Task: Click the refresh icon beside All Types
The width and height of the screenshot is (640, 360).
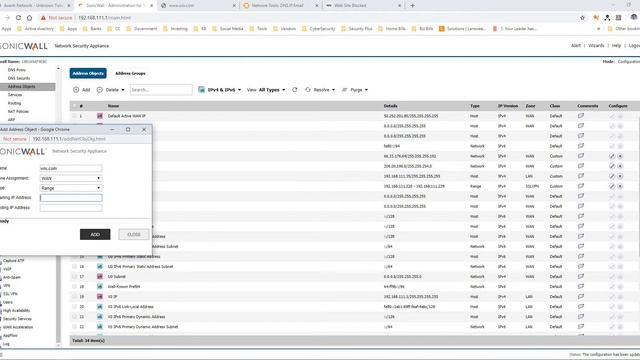Action: [295, 90]
